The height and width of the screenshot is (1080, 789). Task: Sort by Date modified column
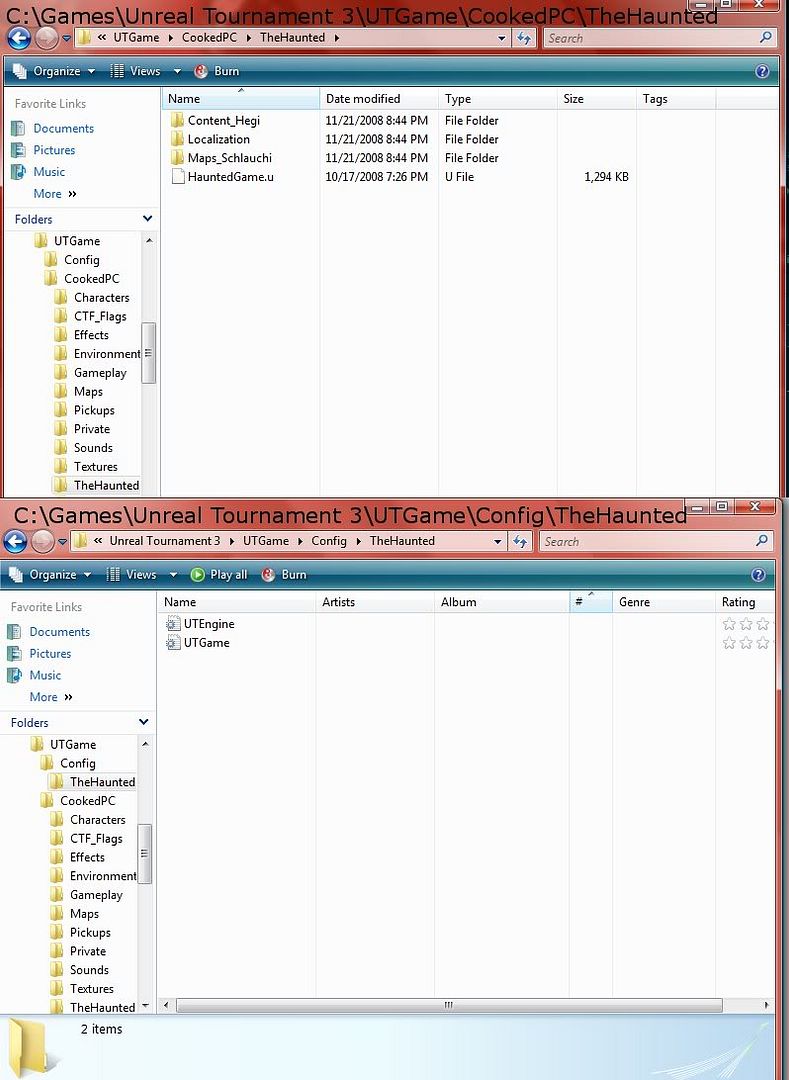[x=379, y=98]
